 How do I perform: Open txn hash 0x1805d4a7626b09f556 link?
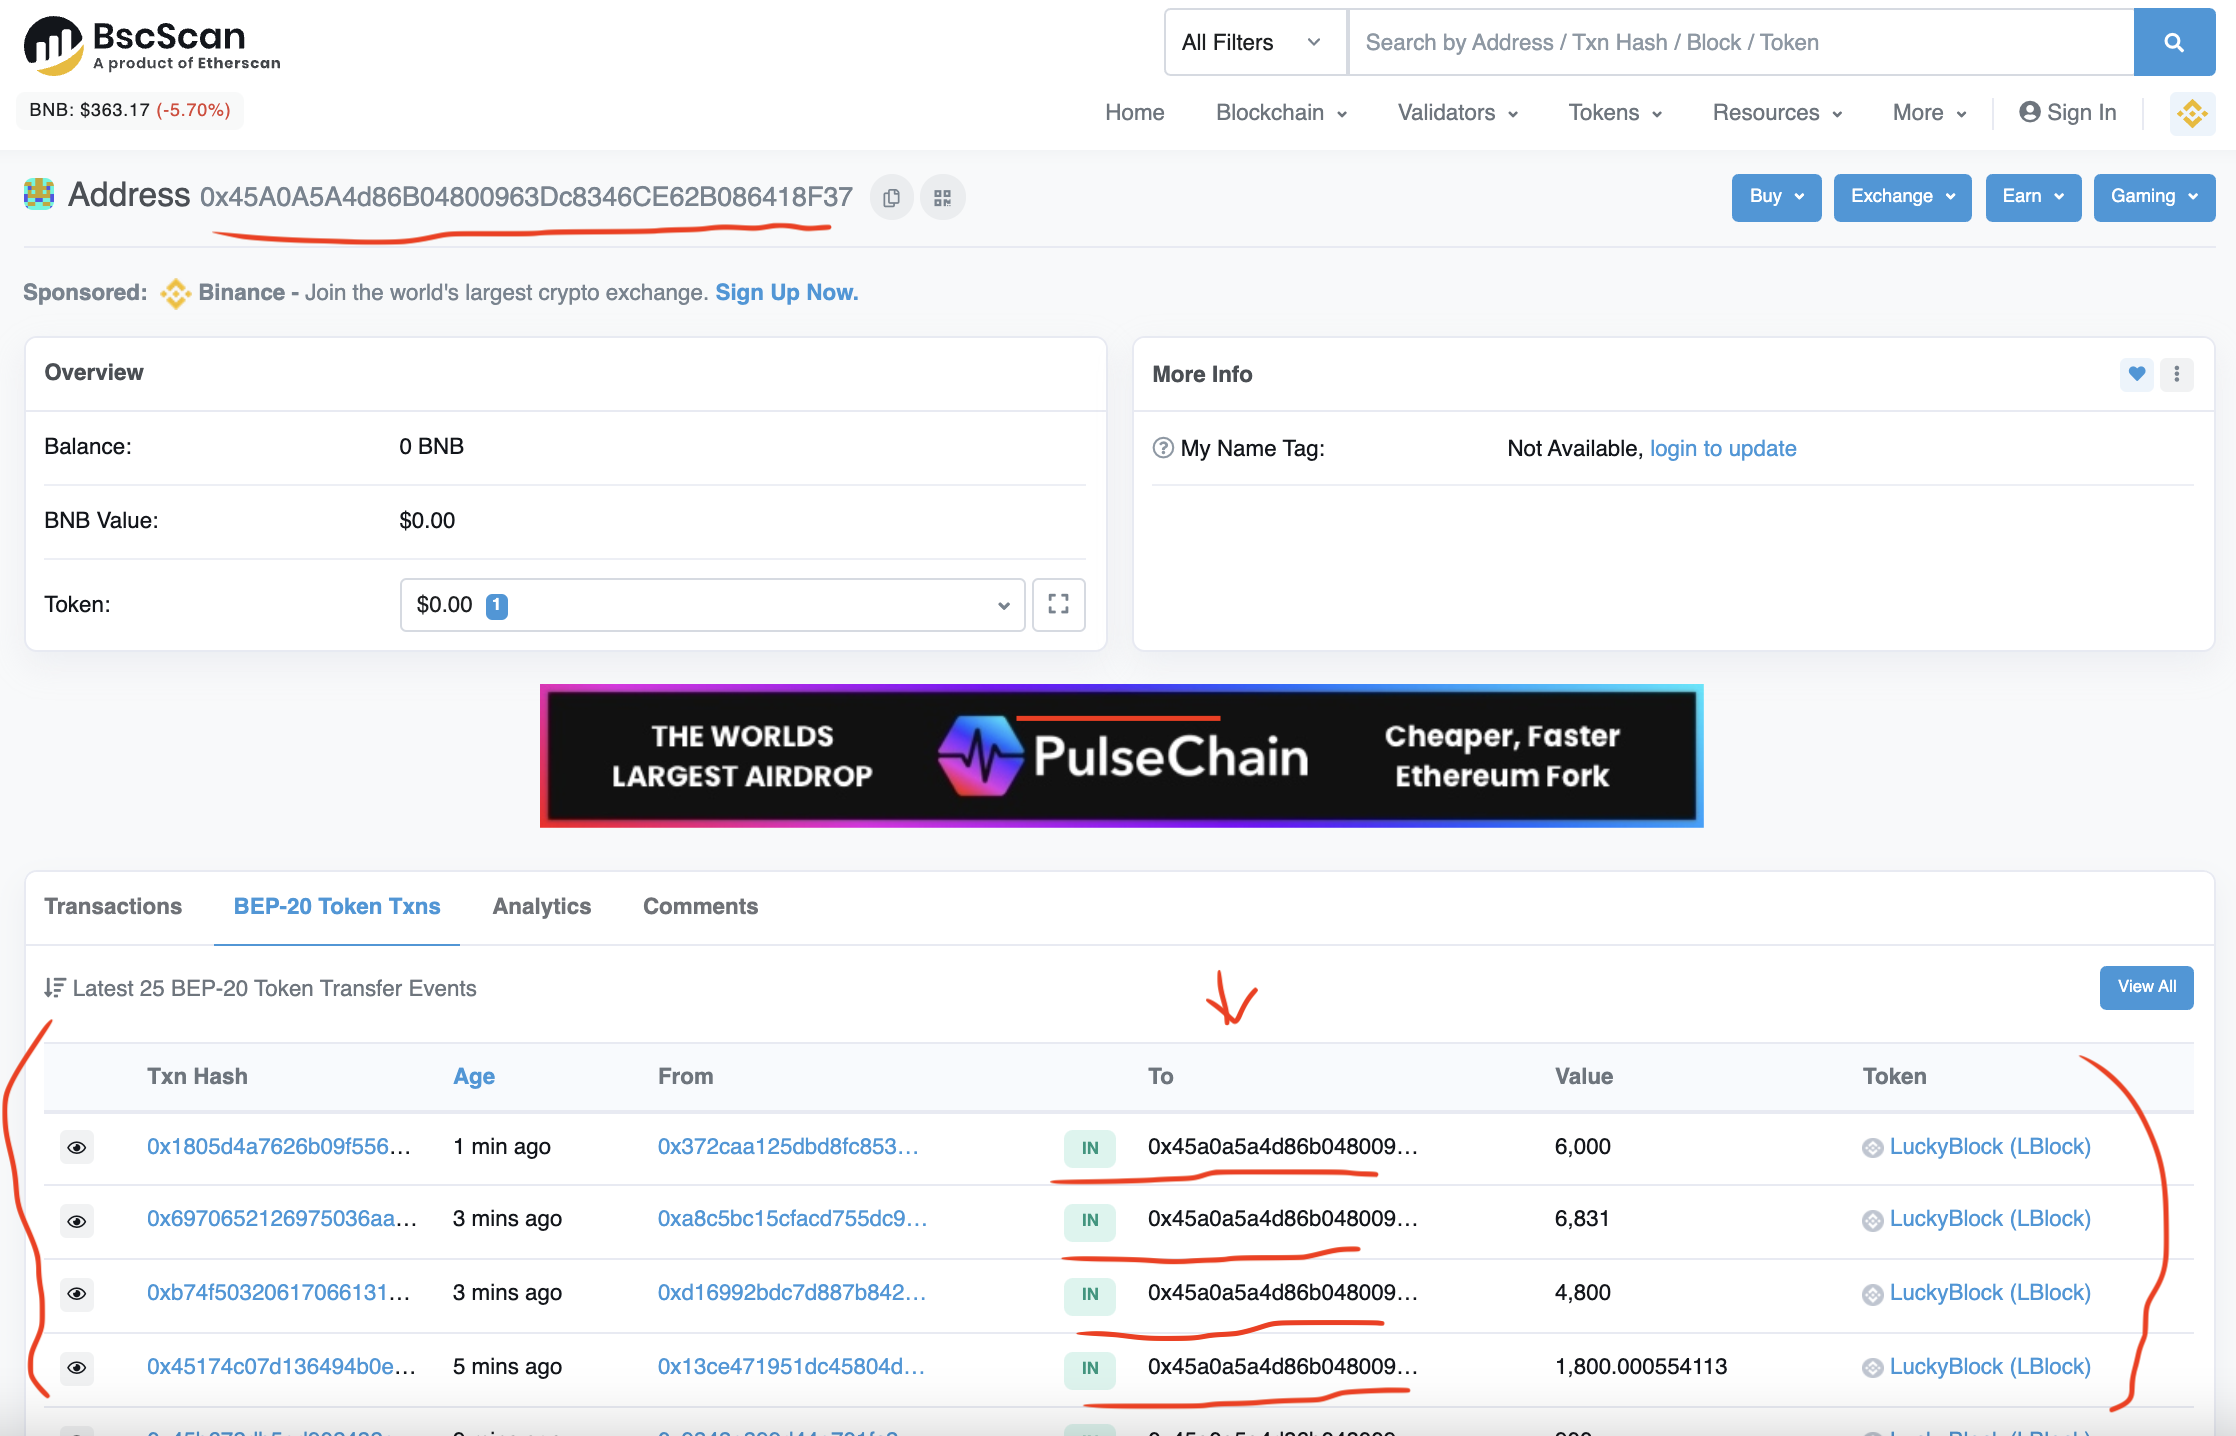click(x=279, y=1146)
